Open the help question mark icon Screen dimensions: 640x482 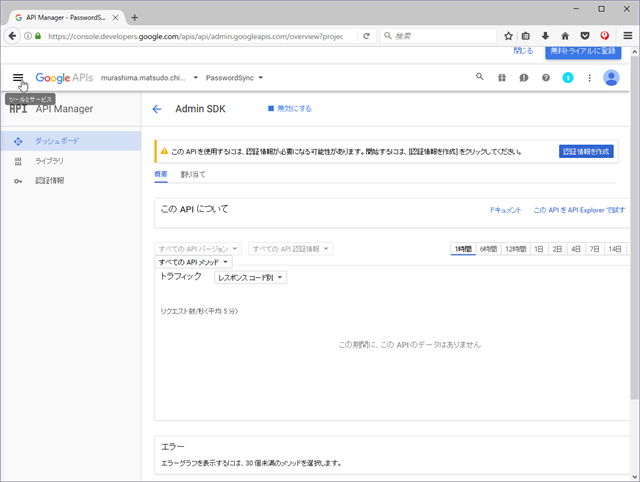pos(546,78)
